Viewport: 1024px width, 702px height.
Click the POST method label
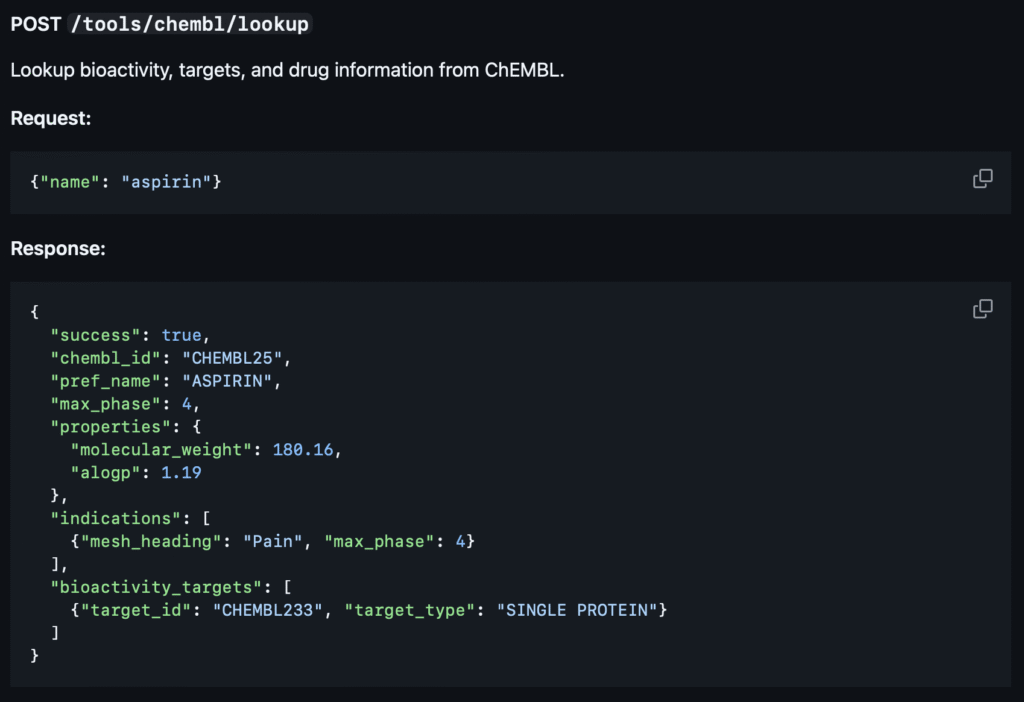pyautogui.click(x=36, y=25)
